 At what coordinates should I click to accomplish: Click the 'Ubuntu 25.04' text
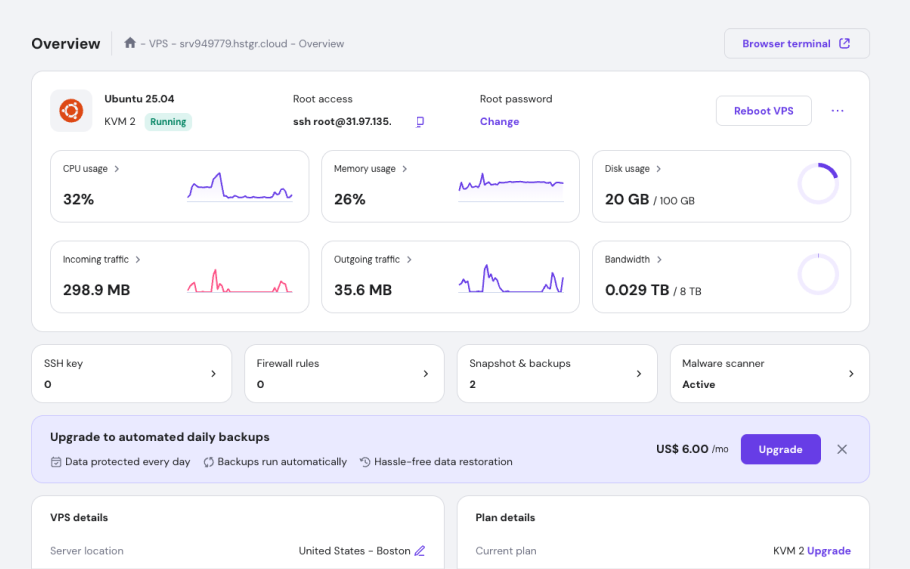click(139, 99)
